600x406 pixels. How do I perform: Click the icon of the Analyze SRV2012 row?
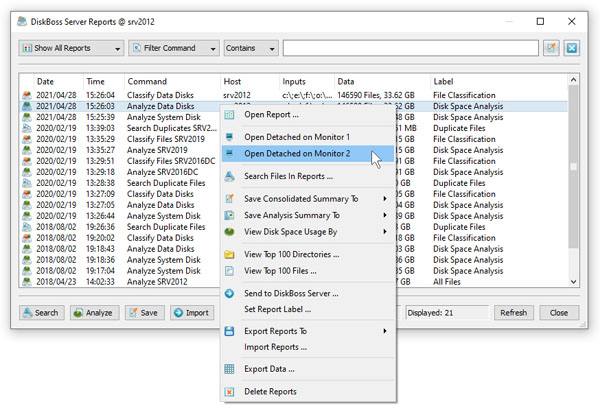coord(27,282)
